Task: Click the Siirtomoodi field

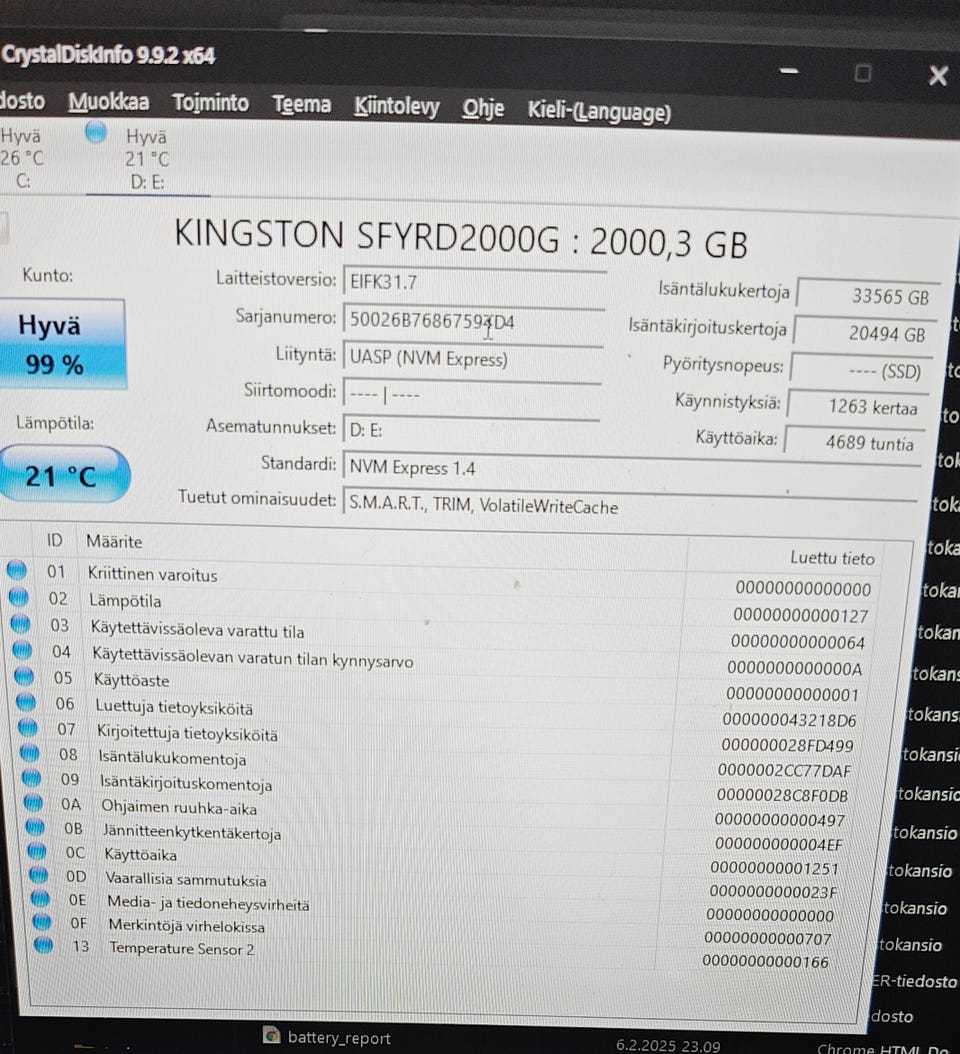Action: coord(472,393)
